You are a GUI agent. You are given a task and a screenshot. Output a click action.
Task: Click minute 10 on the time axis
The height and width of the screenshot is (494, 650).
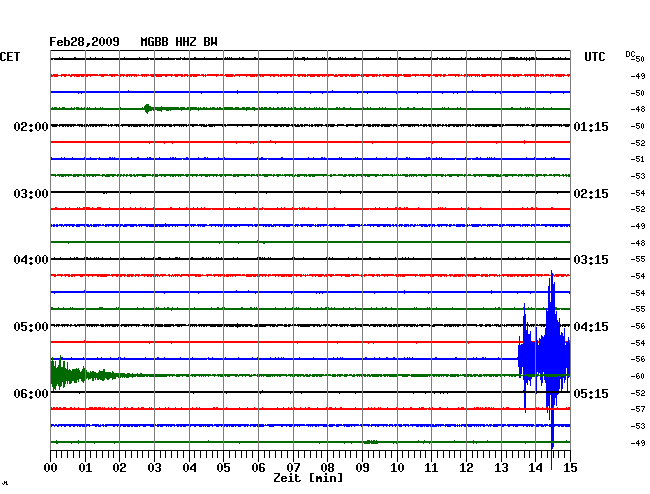397,467
